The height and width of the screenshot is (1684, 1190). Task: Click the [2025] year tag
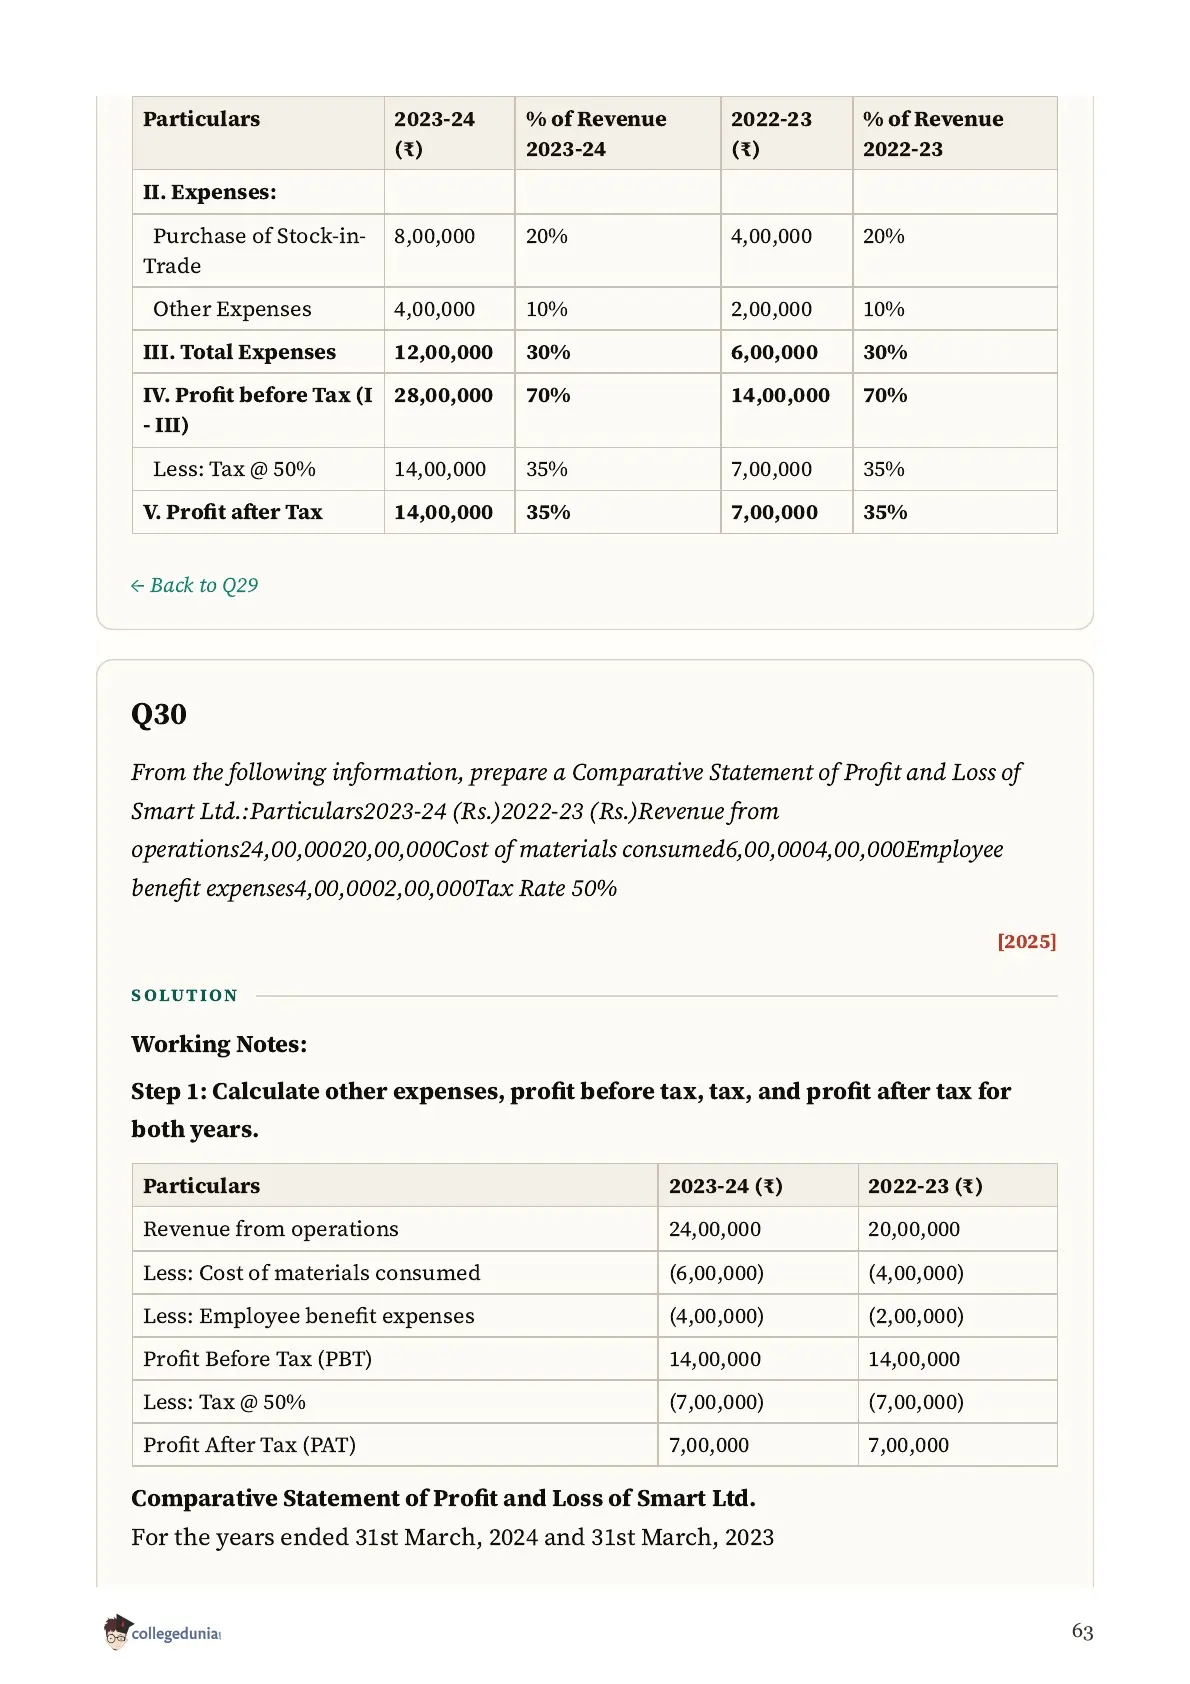click(x=1027, y=941)
